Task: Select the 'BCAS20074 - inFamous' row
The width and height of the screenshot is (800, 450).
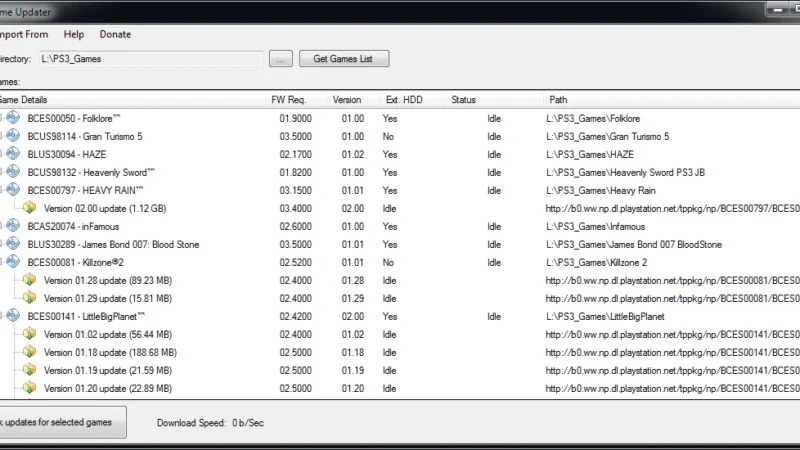Action: [73, 227]
